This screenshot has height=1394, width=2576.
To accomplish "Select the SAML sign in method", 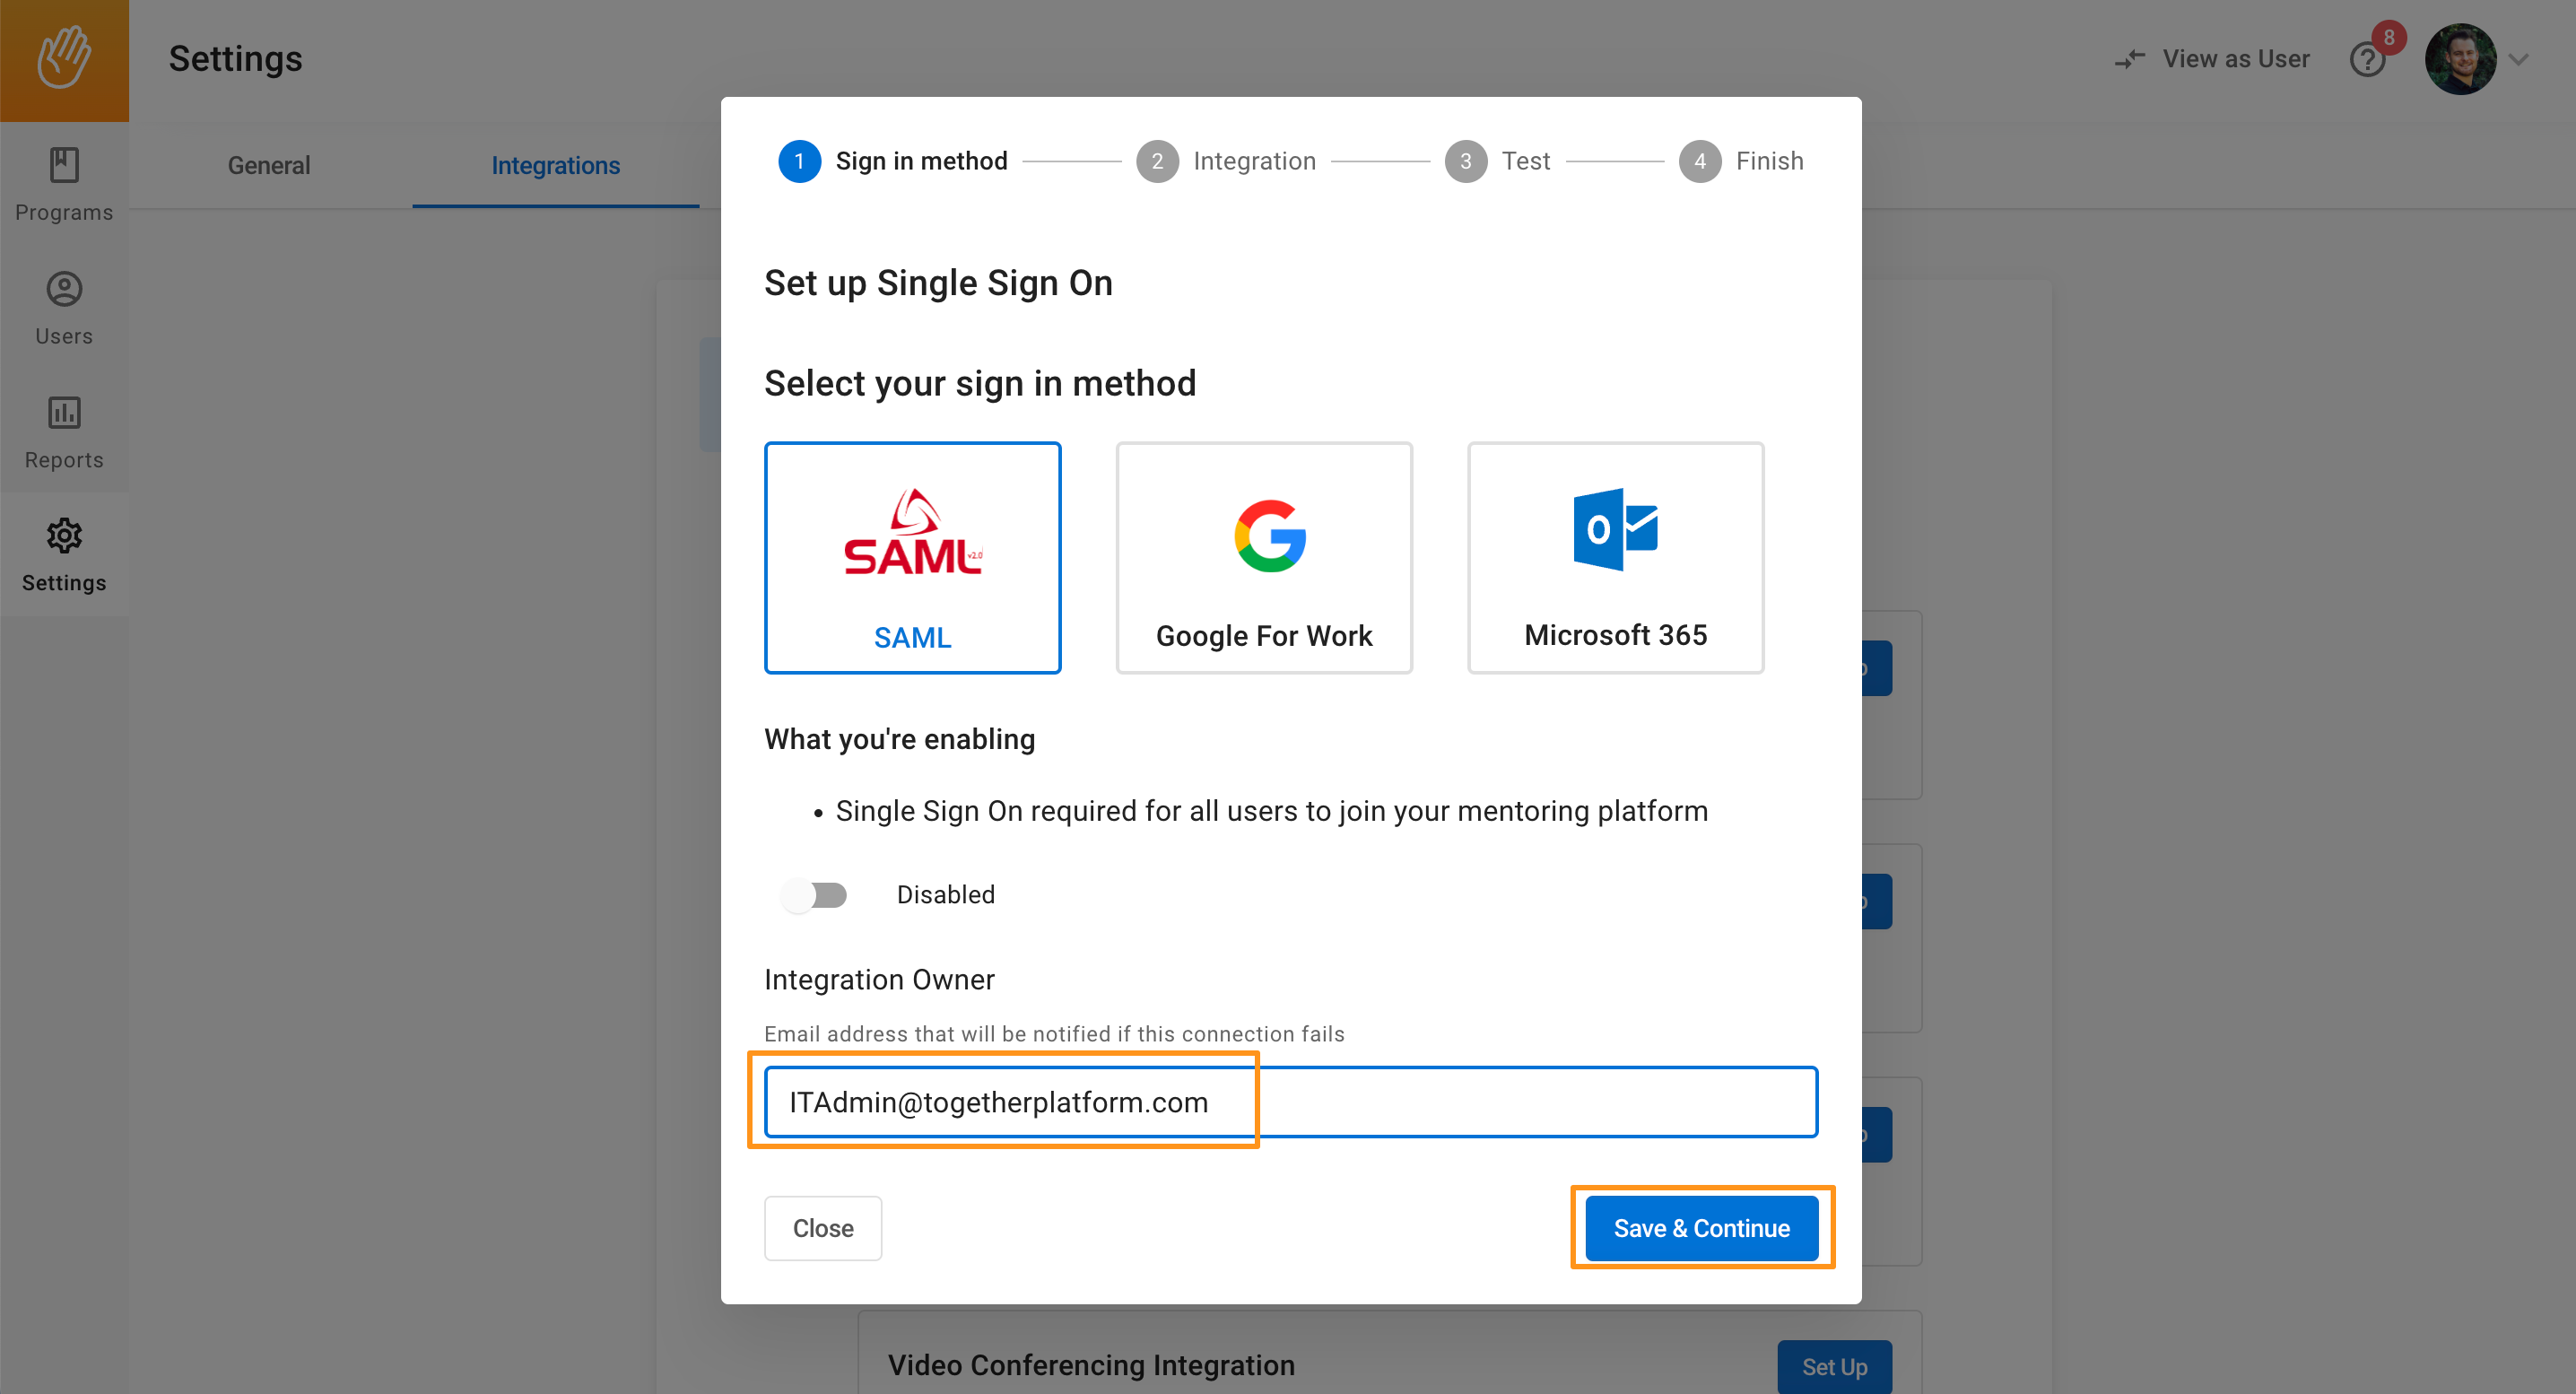I will coord(912,558).
